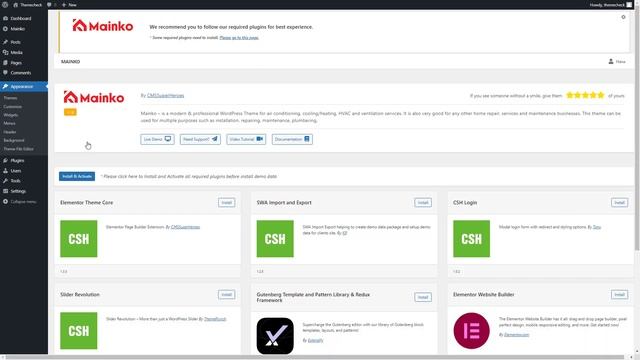Follow the 'Please go to this page' link
This screenshot has height=360, width=640.
[x=239, y=38]
